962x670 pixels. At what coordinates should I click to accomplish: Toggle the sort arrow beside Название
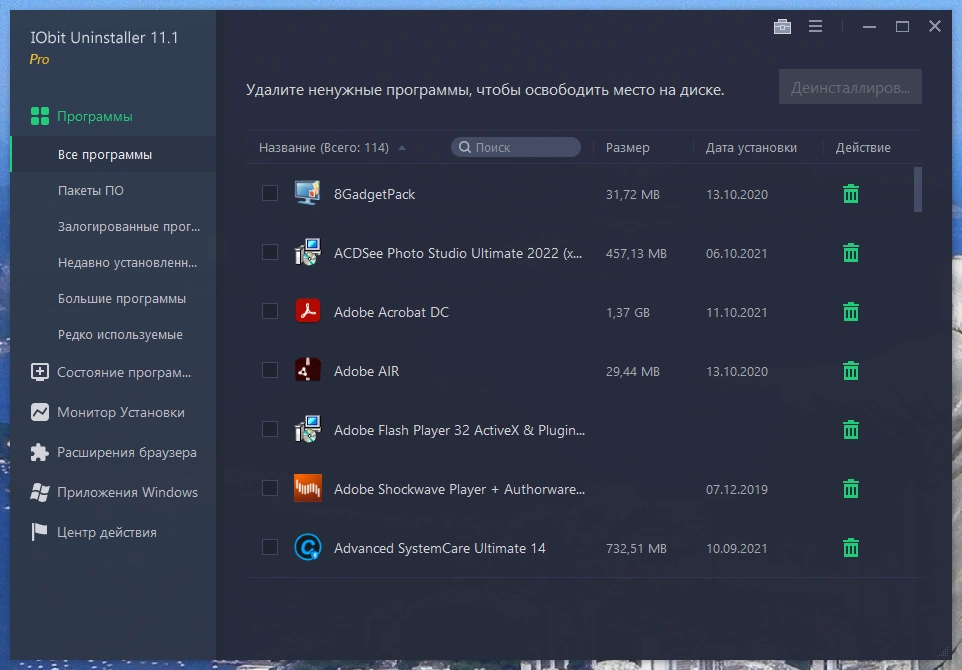point(402,148)
